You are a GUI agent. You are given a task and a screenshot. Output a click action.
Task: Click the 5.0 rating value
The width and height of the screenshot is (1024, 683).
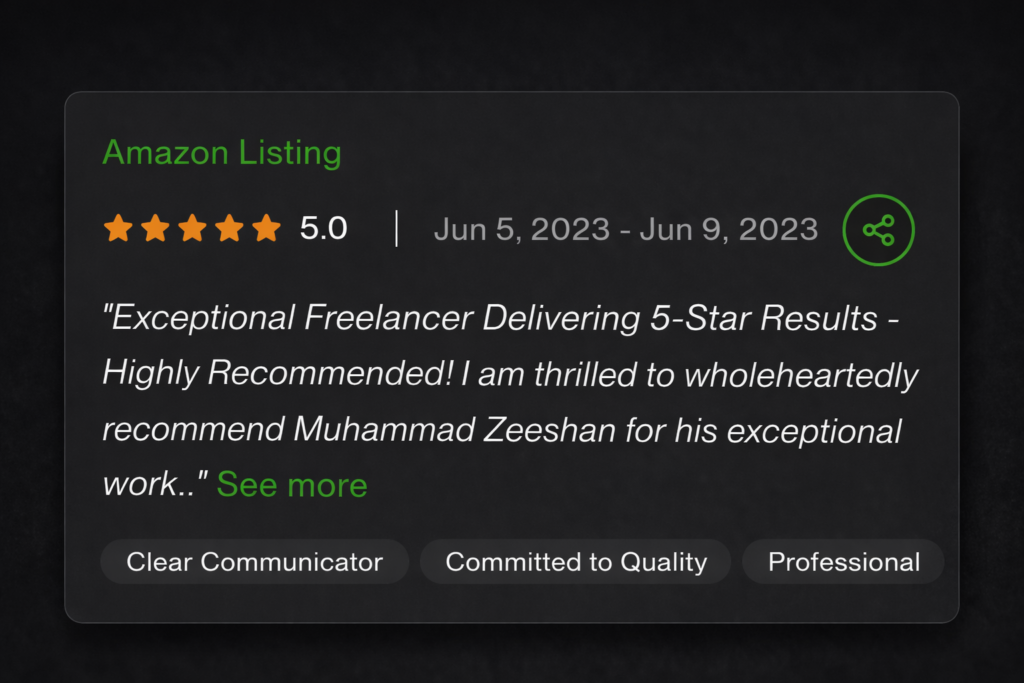click(x=323, y=229)
